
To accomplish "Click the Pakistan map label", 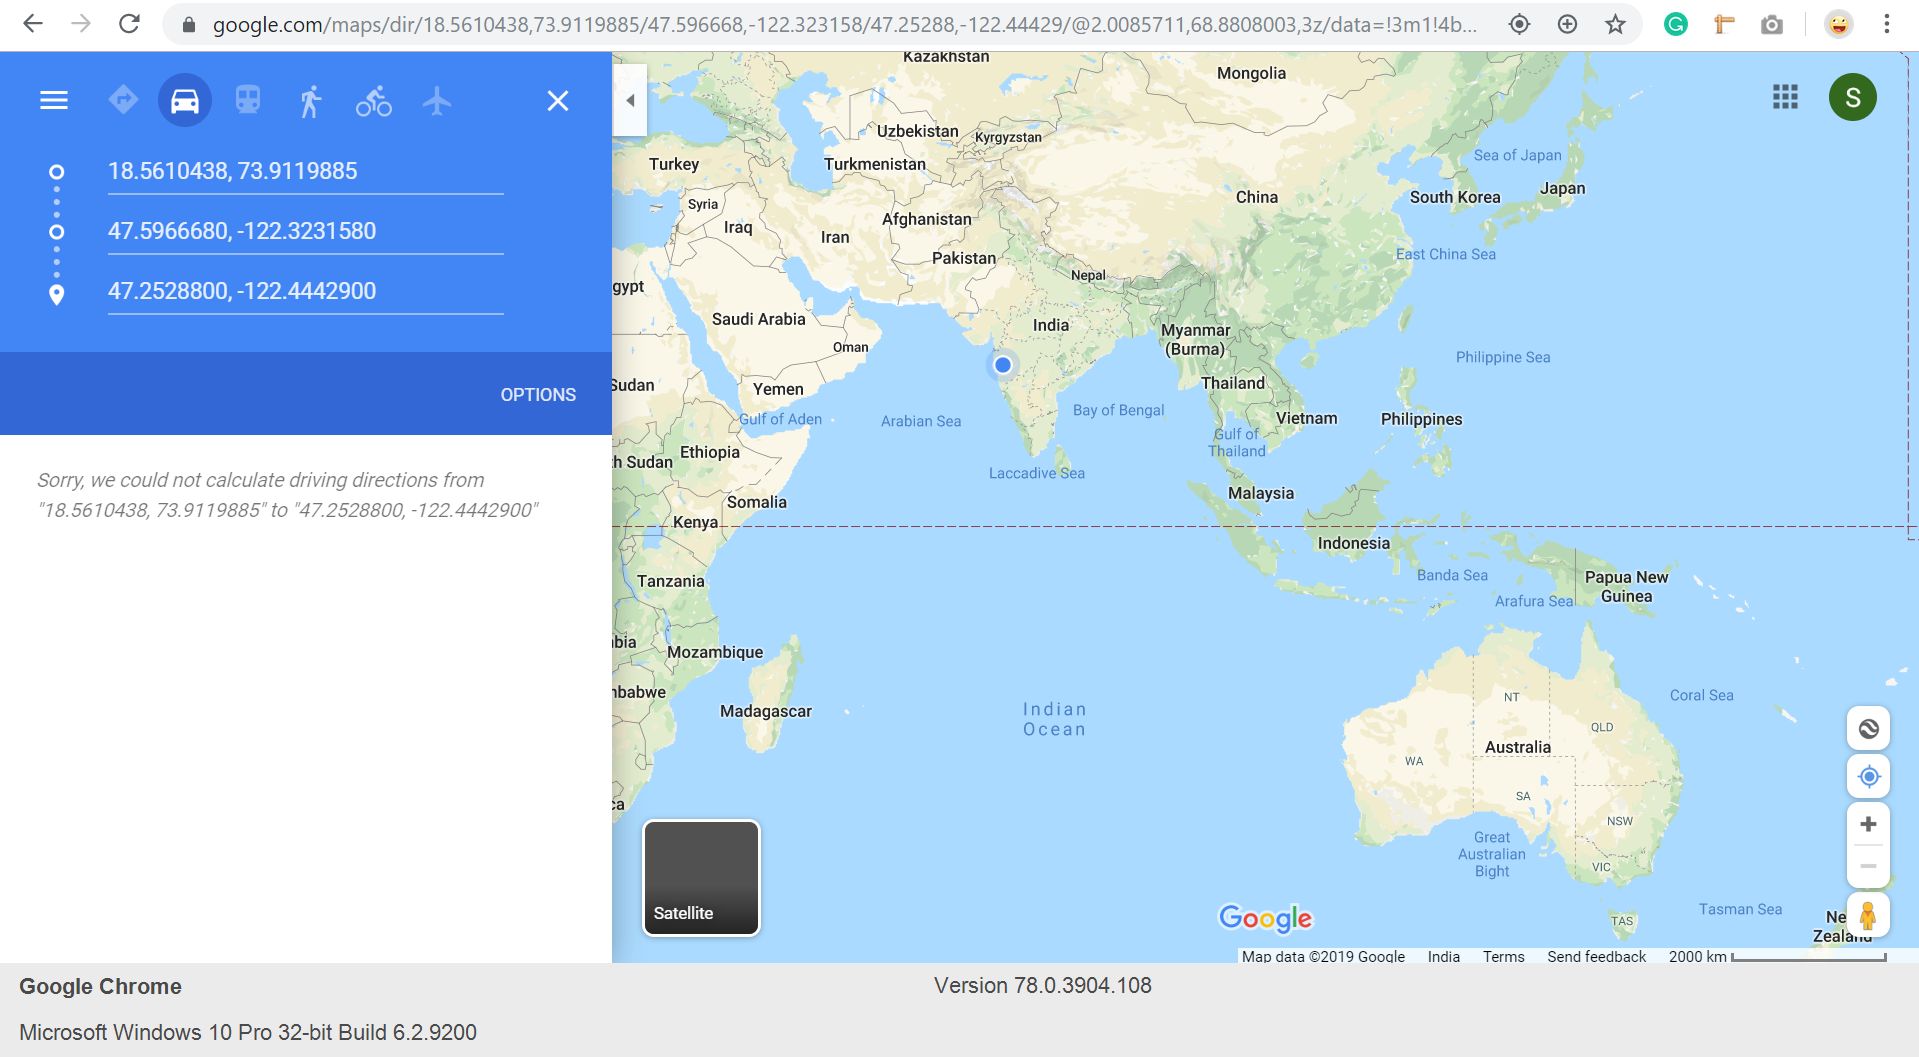I will [964, 258].
